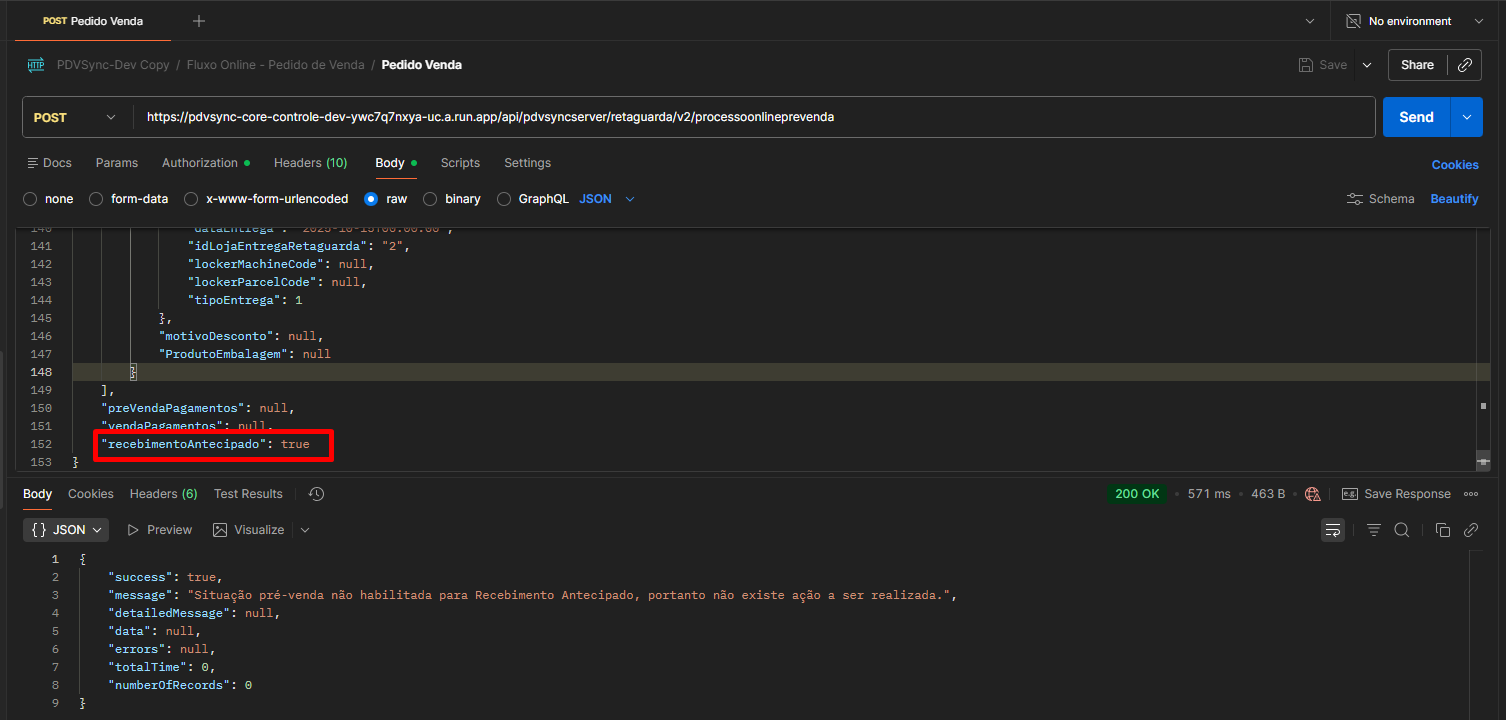Click the new tab plus icon
1506x720 pixels.
pyautogui.click(x=199, y=21)
